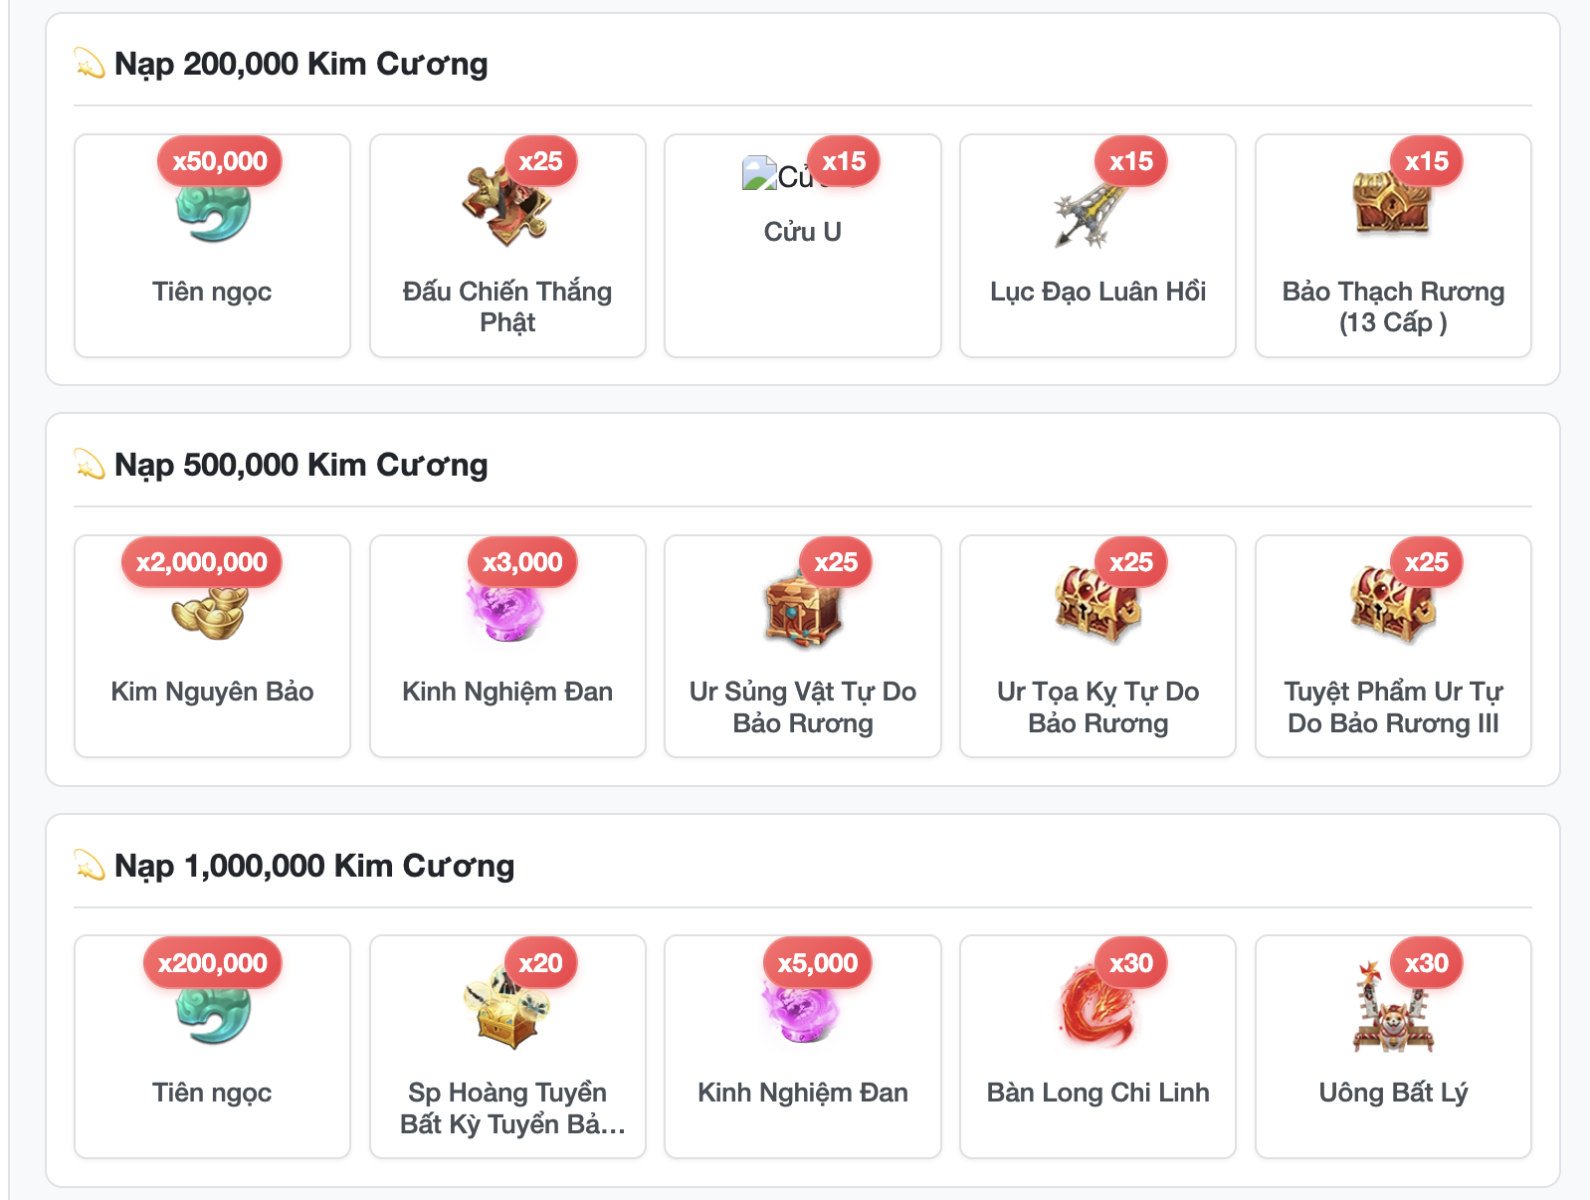
Task: Click the Nạp 200,000 Kim Cương heading
Action: pos(301,64)
